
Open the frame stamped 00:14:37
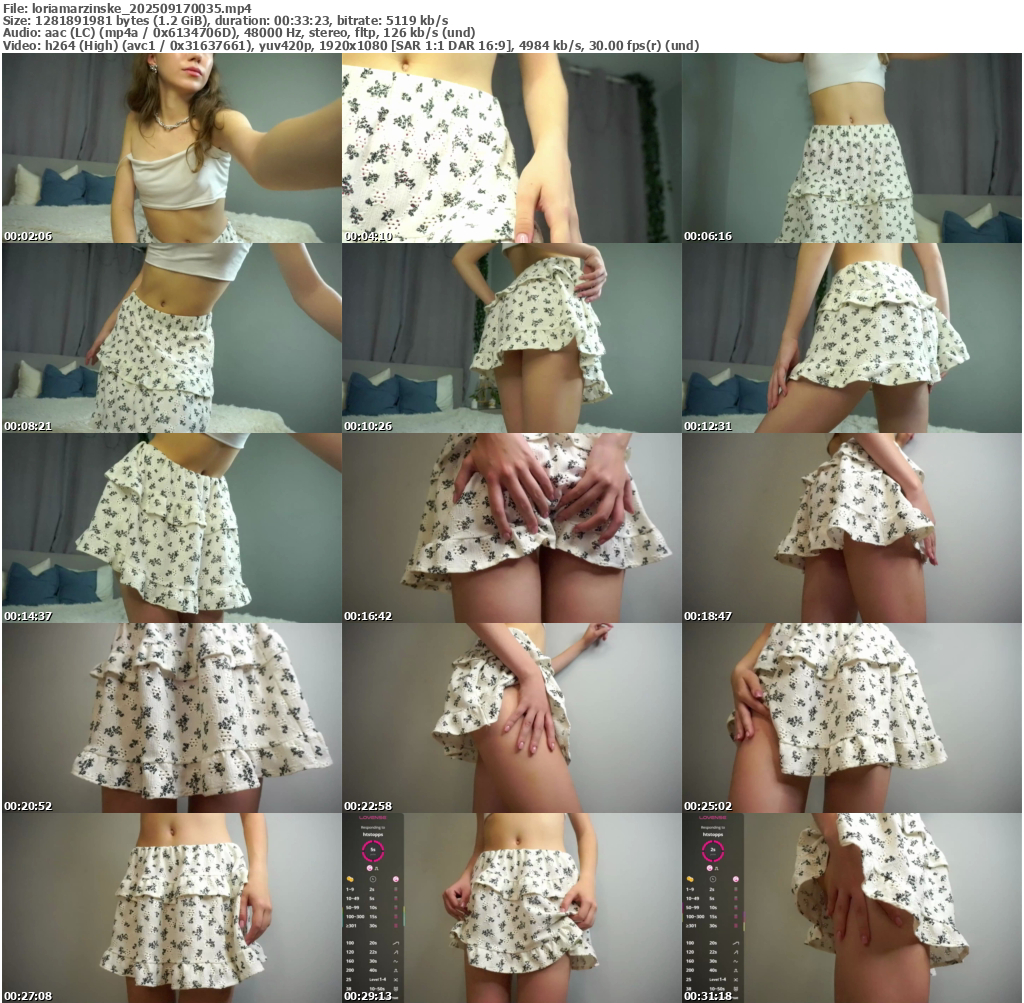[172, 528]
